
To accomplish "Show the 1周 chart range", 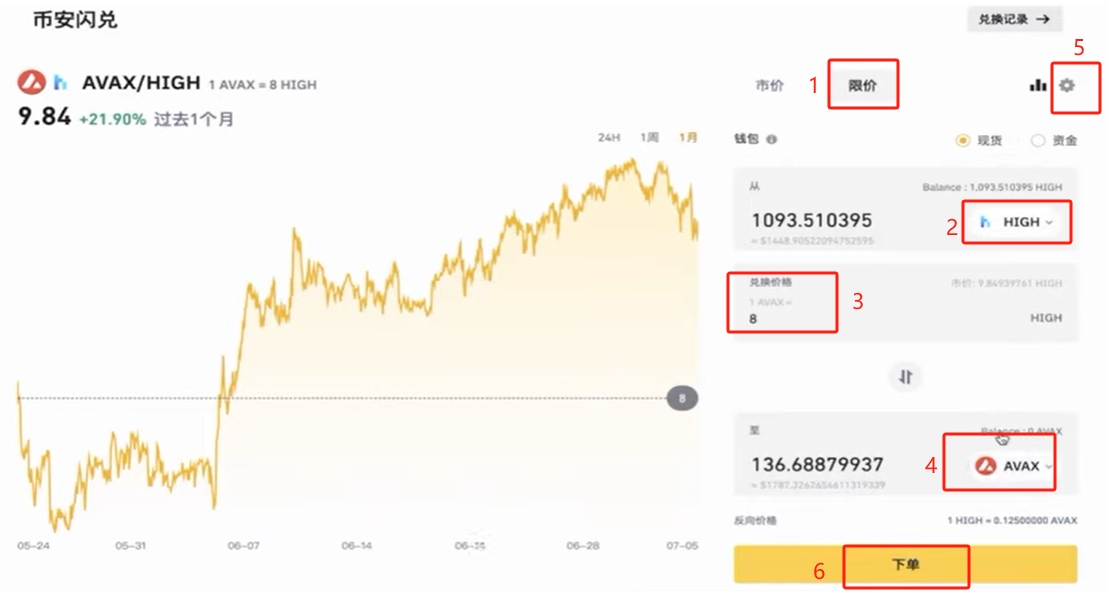I will (x=649, y=137).
